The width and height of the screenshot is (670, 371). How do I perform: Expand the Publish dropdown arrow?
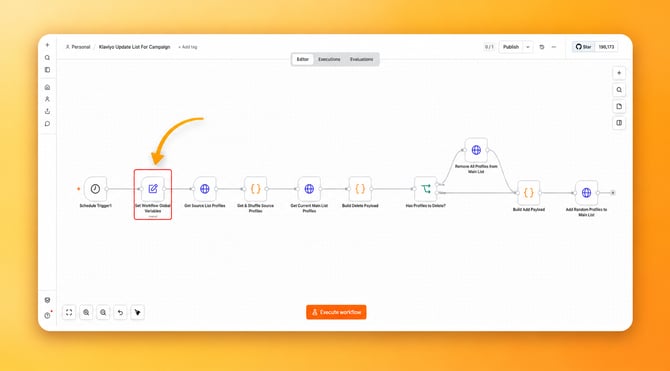(528, 47)
